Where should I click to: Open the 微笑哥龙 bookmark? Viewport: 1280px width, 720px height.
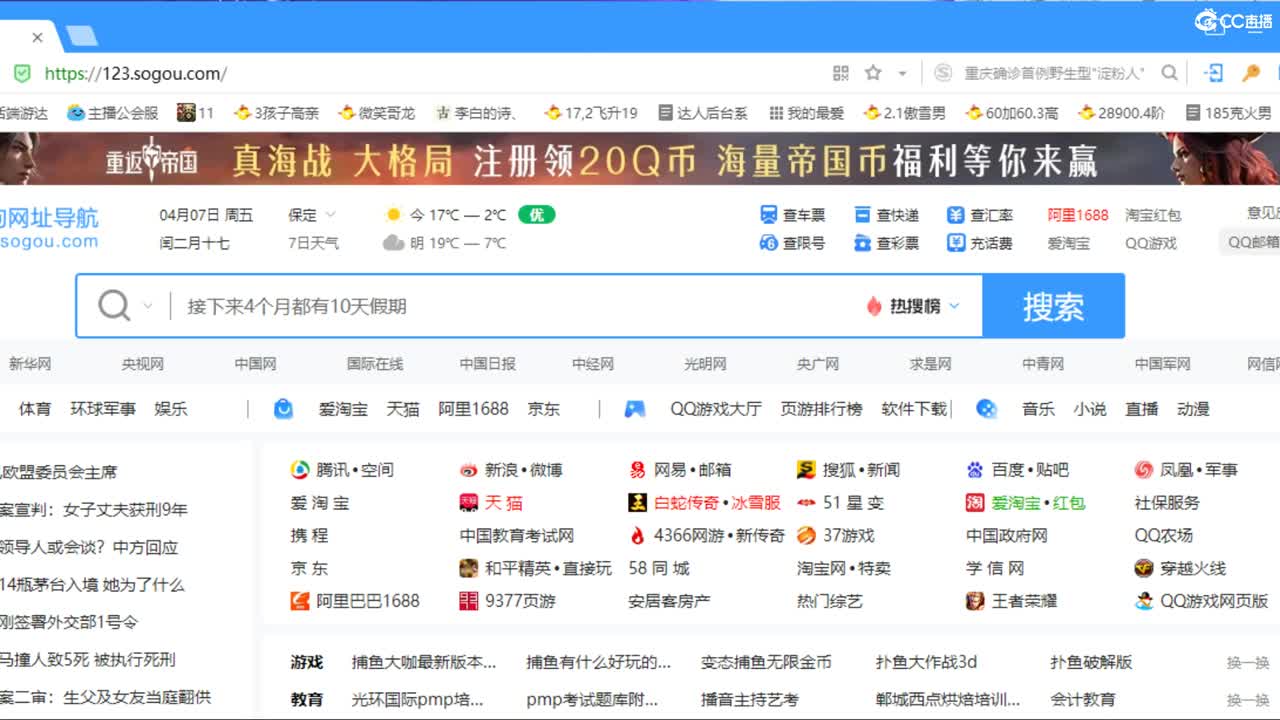pos(376,113)
